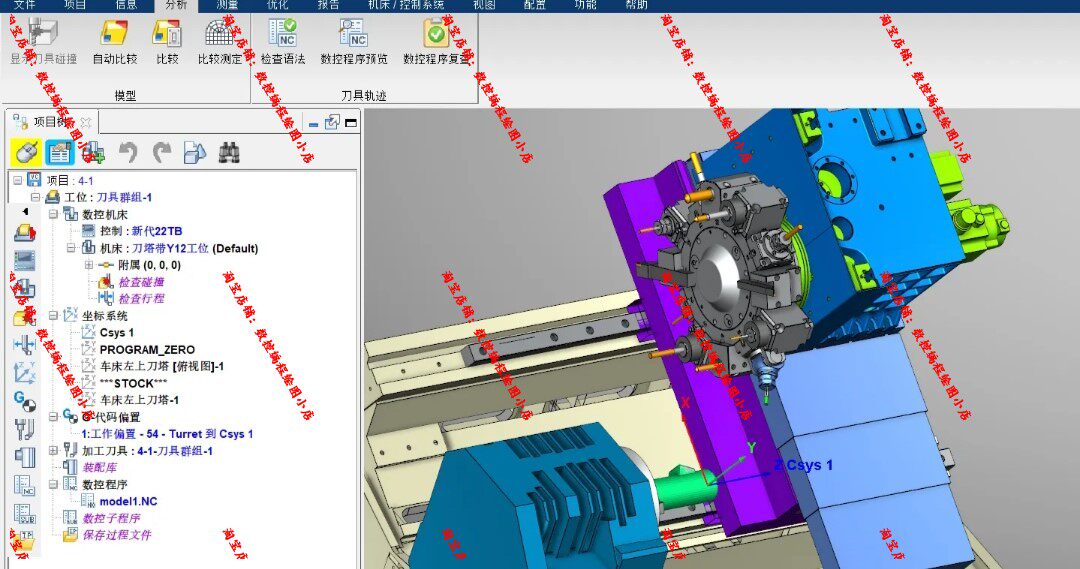Click the sidebar control screen icon
1080x569 pixels.
pyautogui.click(x=25, y=261)
